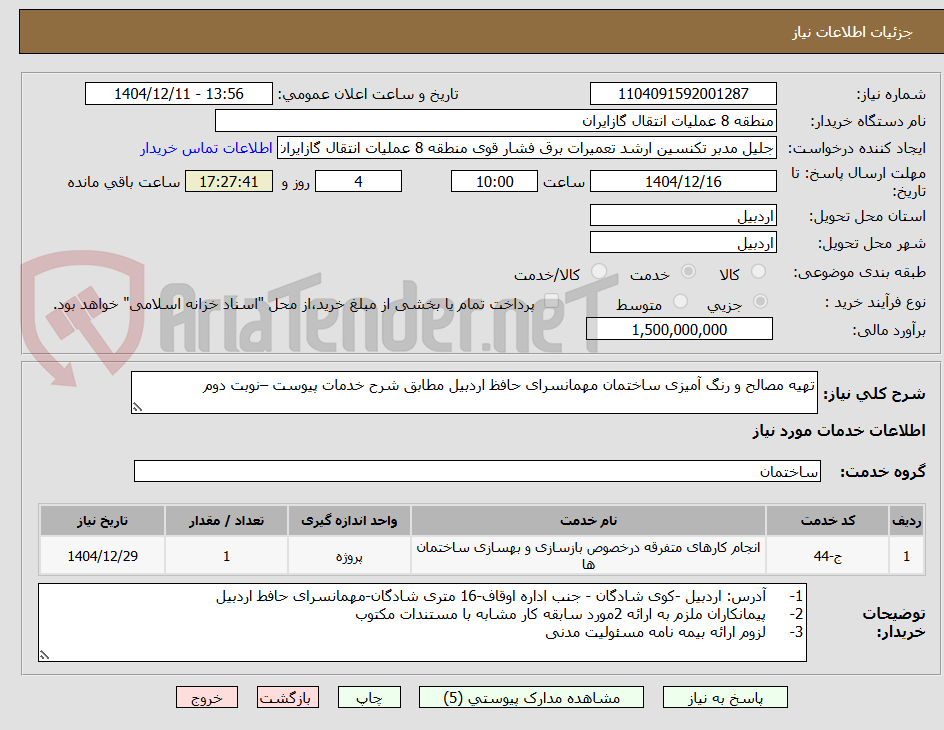
Task: Open مشاهده مدارک پیوستی (5) button
Action: (x=531, y=698)
